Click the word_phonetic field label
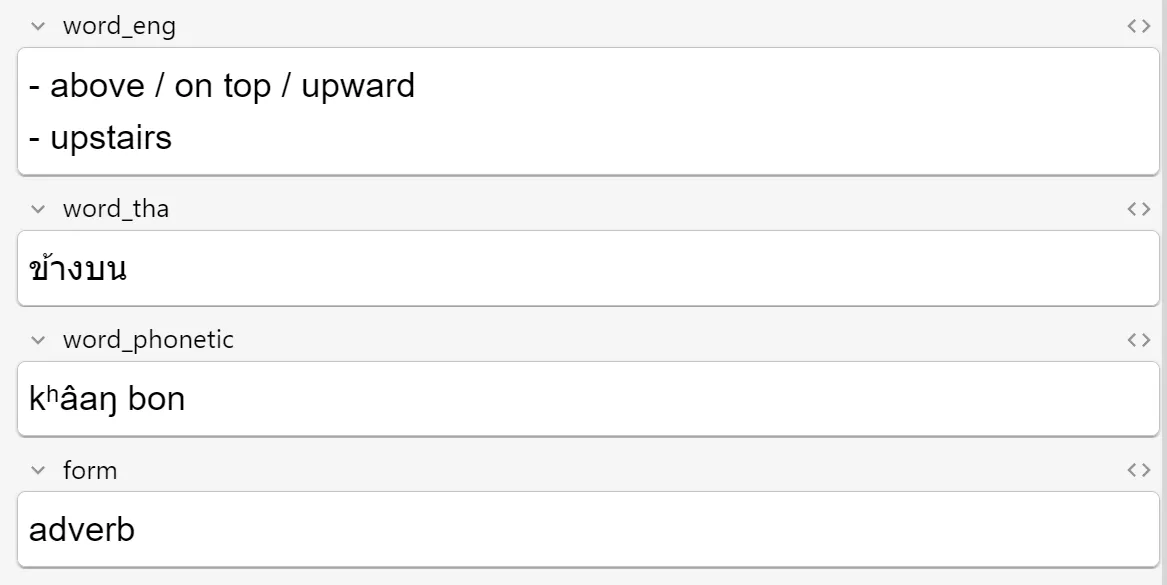Viewport: 1167px width, 585px height. coord(148,340)
